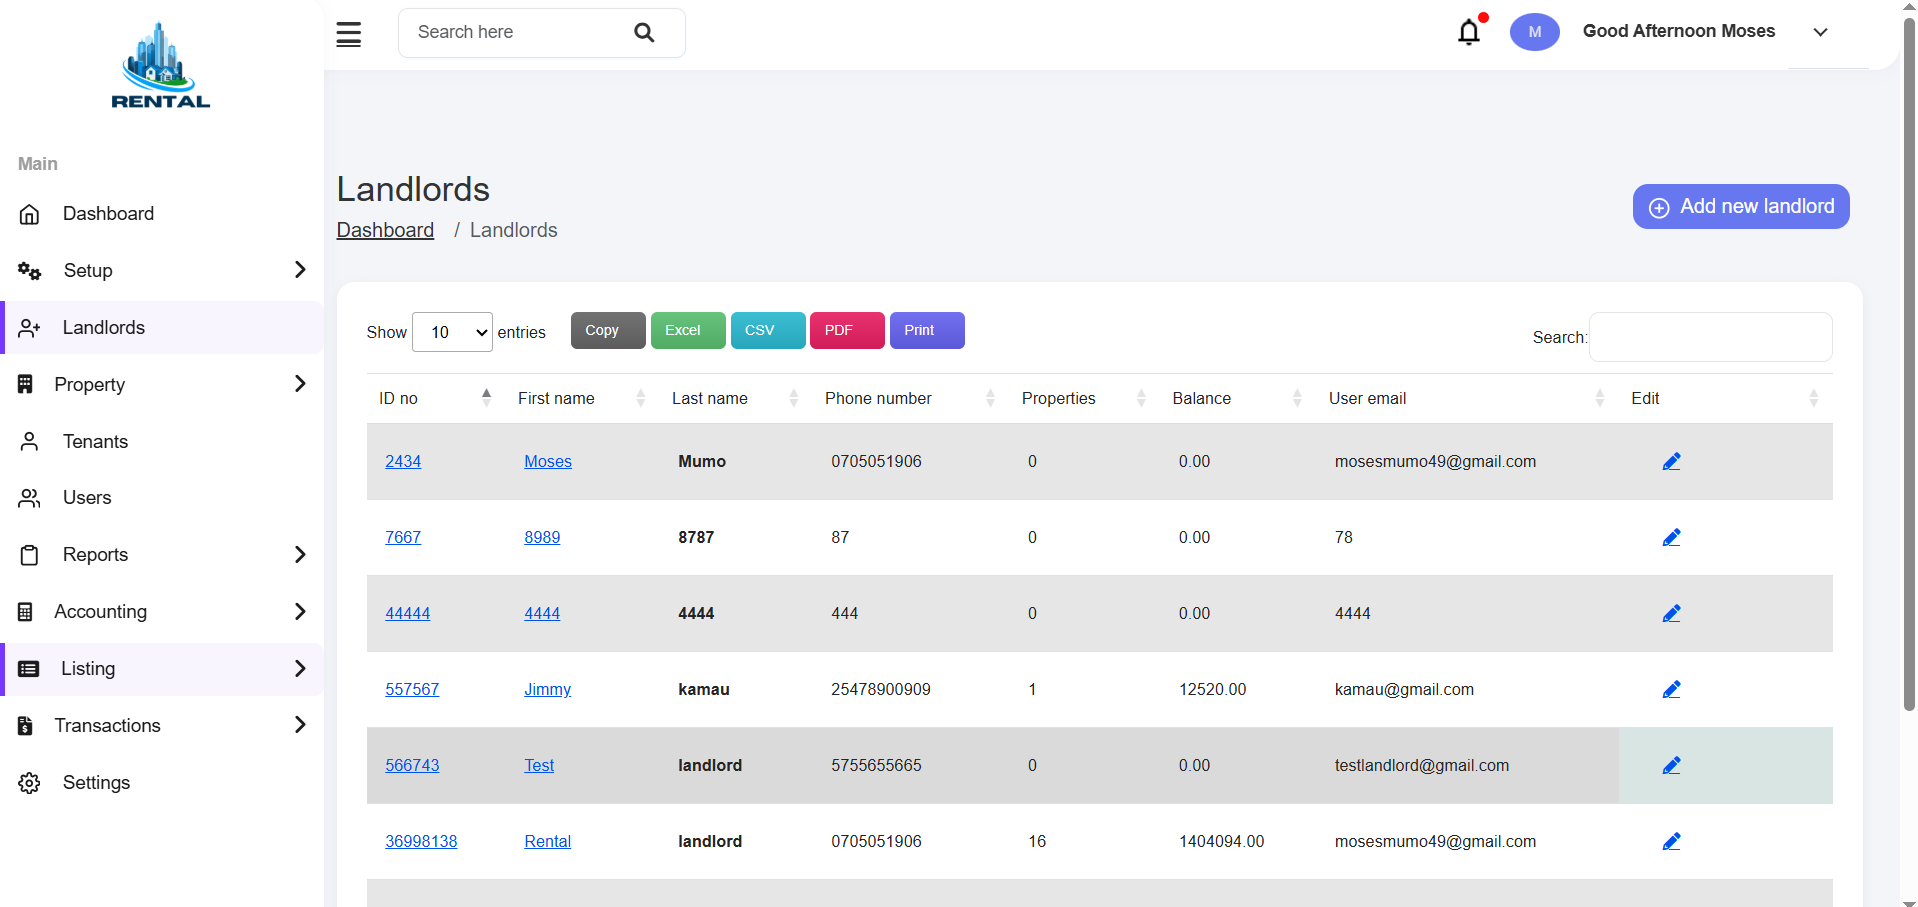Click the Users group icon
This screenshot has height=907, width=1918.
[30, 498]
